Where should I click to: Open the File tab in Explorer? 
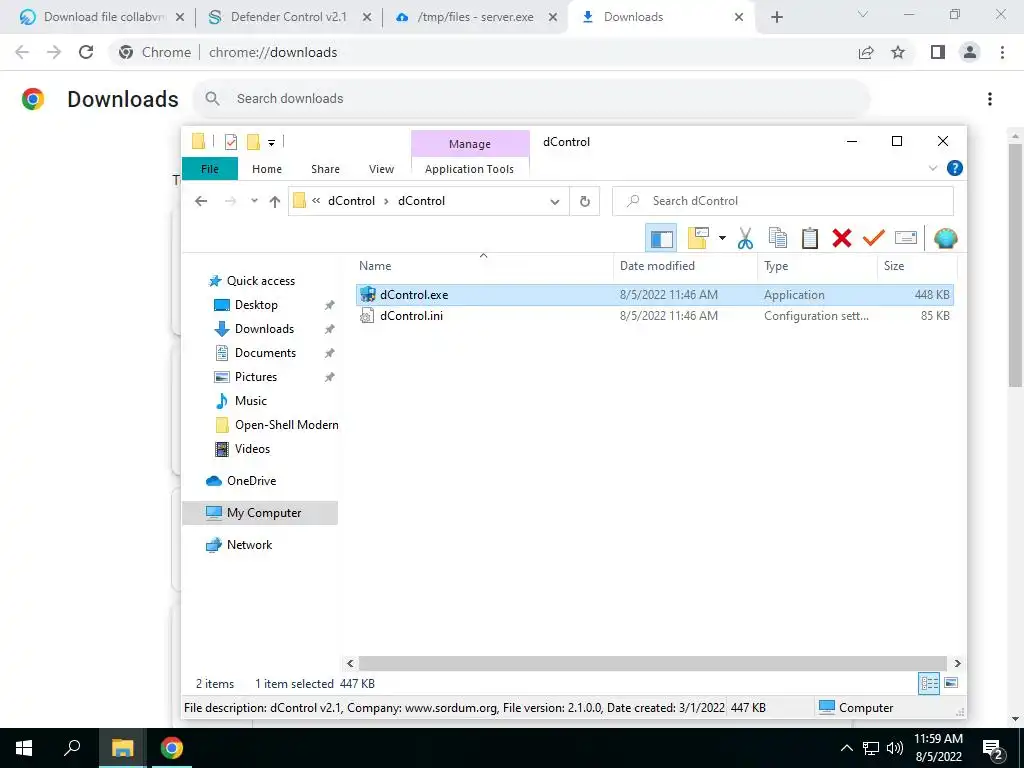[210, 168]
